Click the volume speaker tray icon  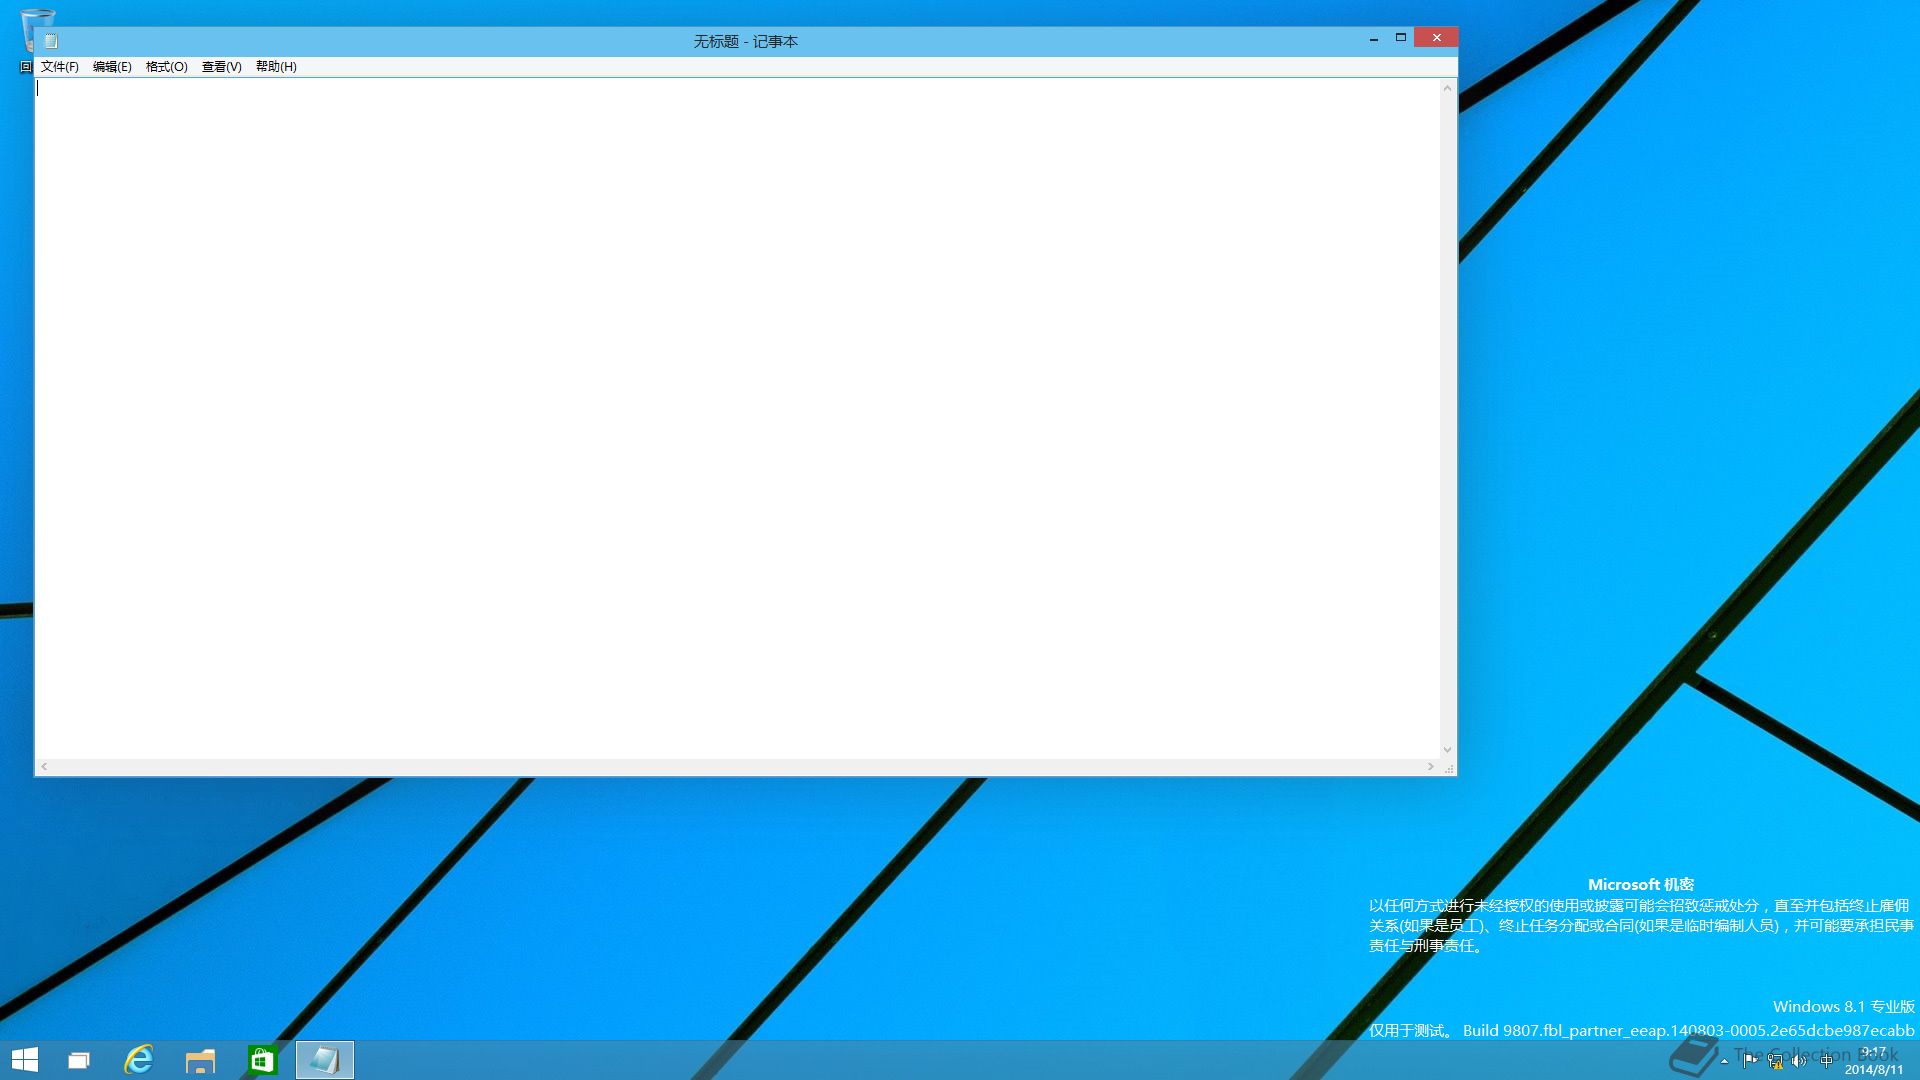[x=1799, y=1060]
